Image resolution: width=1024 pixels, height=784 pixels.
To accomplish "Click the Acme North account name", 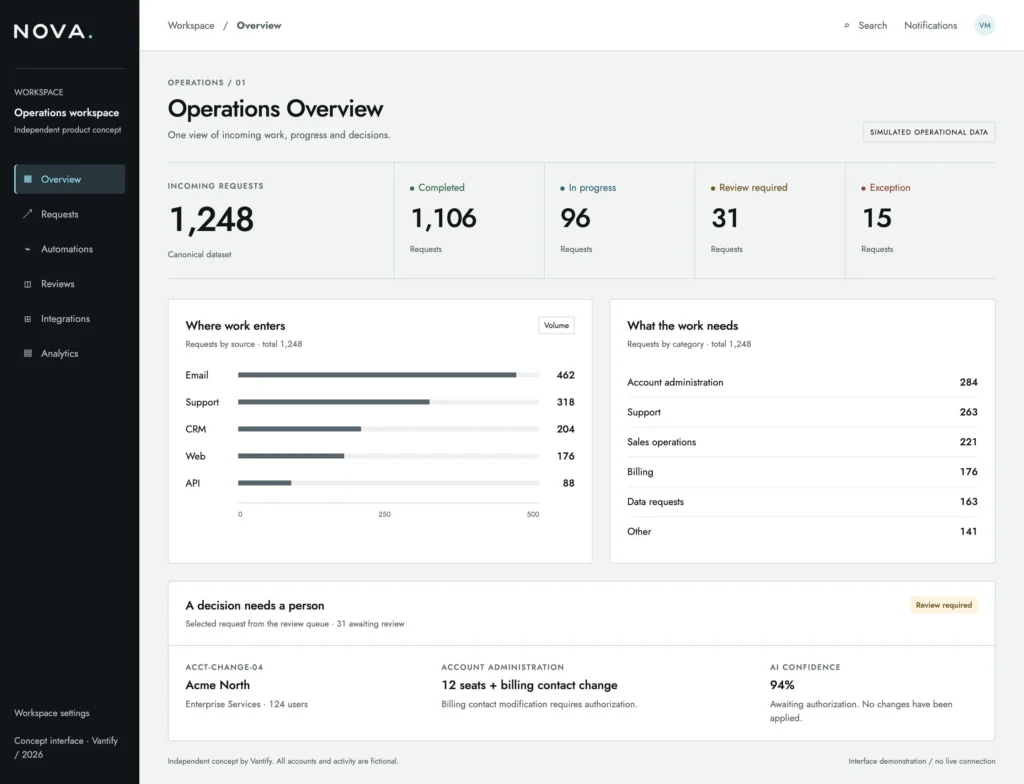I will click(217, 685).
